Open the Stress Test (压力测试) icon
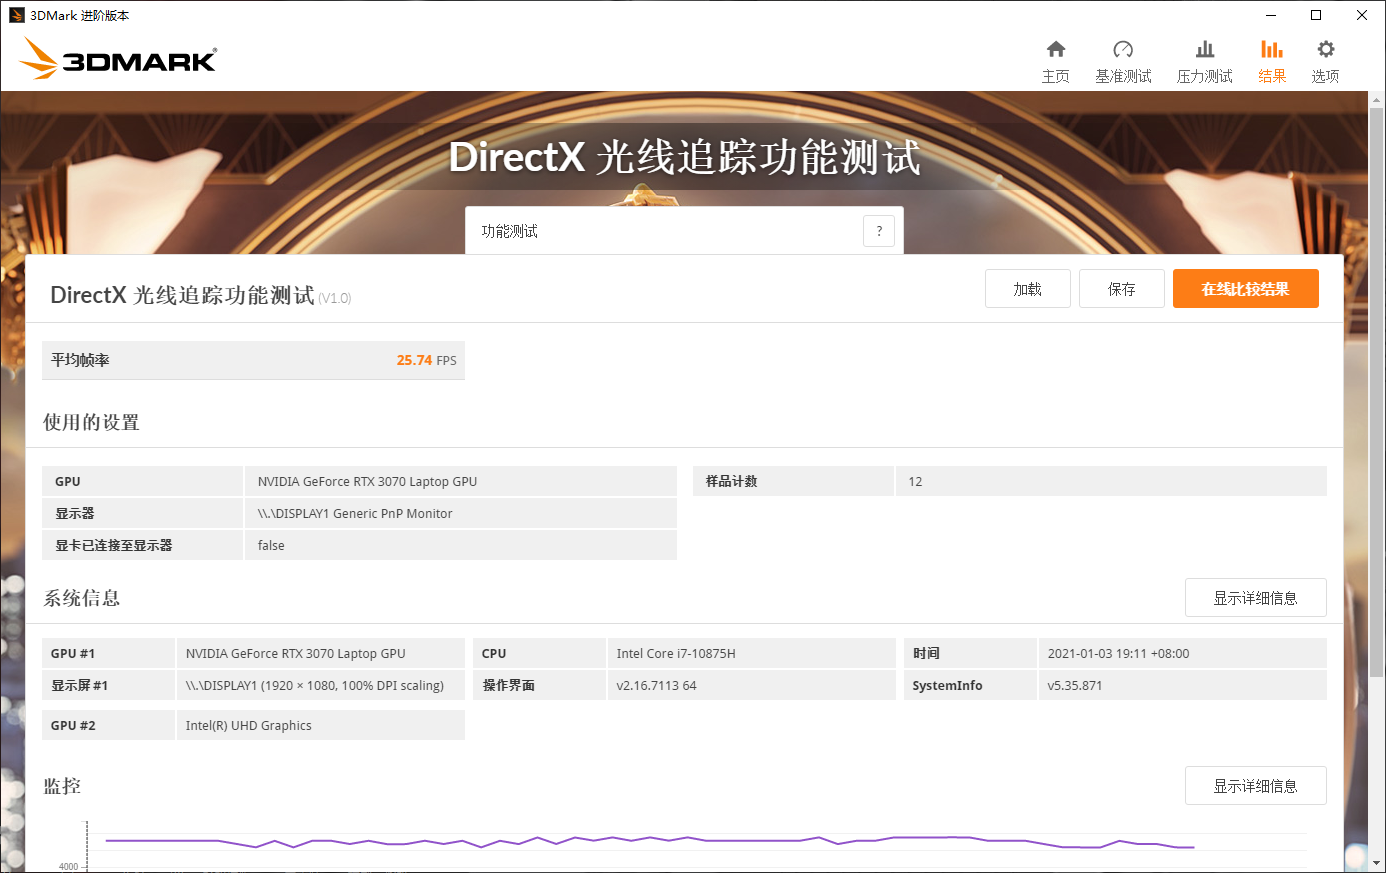The width and height of the screenshot is (1386, 873). coord(1204,50)
